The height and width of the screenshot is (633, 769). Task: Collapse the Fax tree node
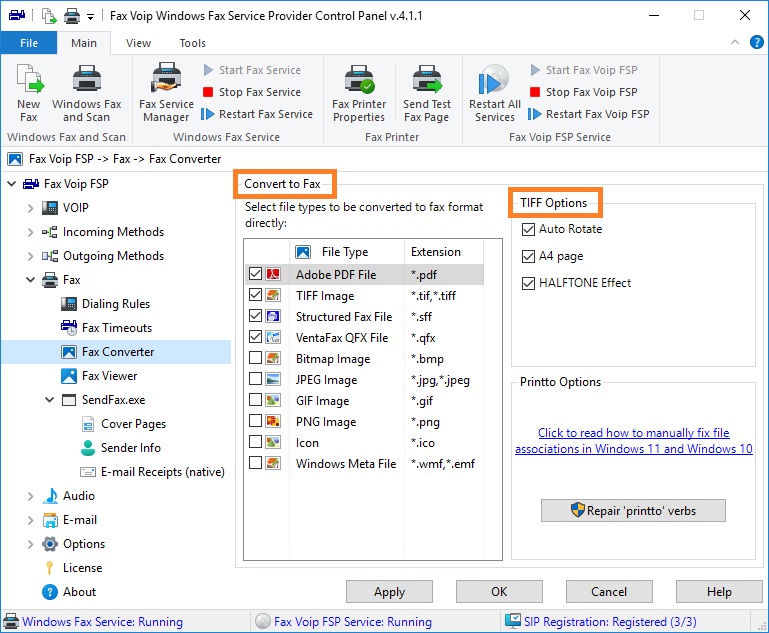pyautogui.click(x=30, y=280)
